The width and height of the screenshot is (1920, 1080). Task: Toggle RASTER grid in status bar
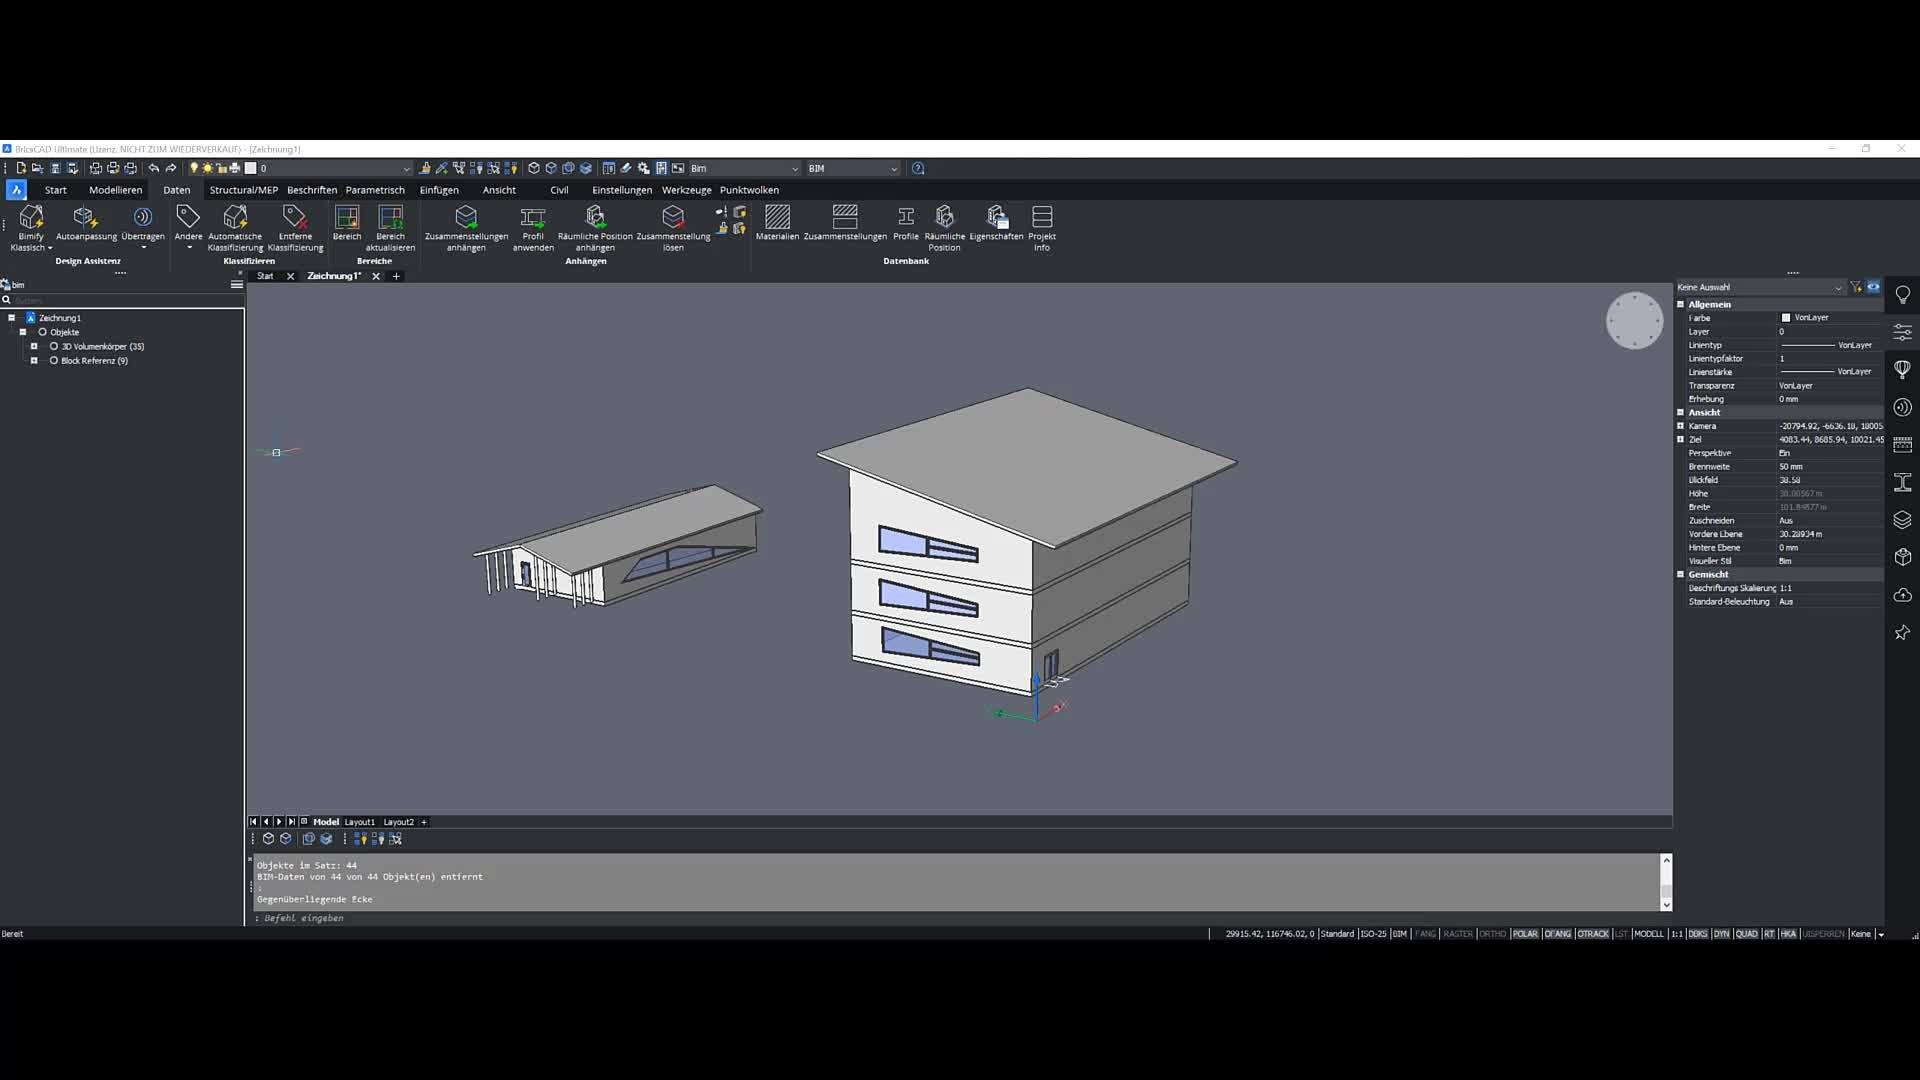1458,934
